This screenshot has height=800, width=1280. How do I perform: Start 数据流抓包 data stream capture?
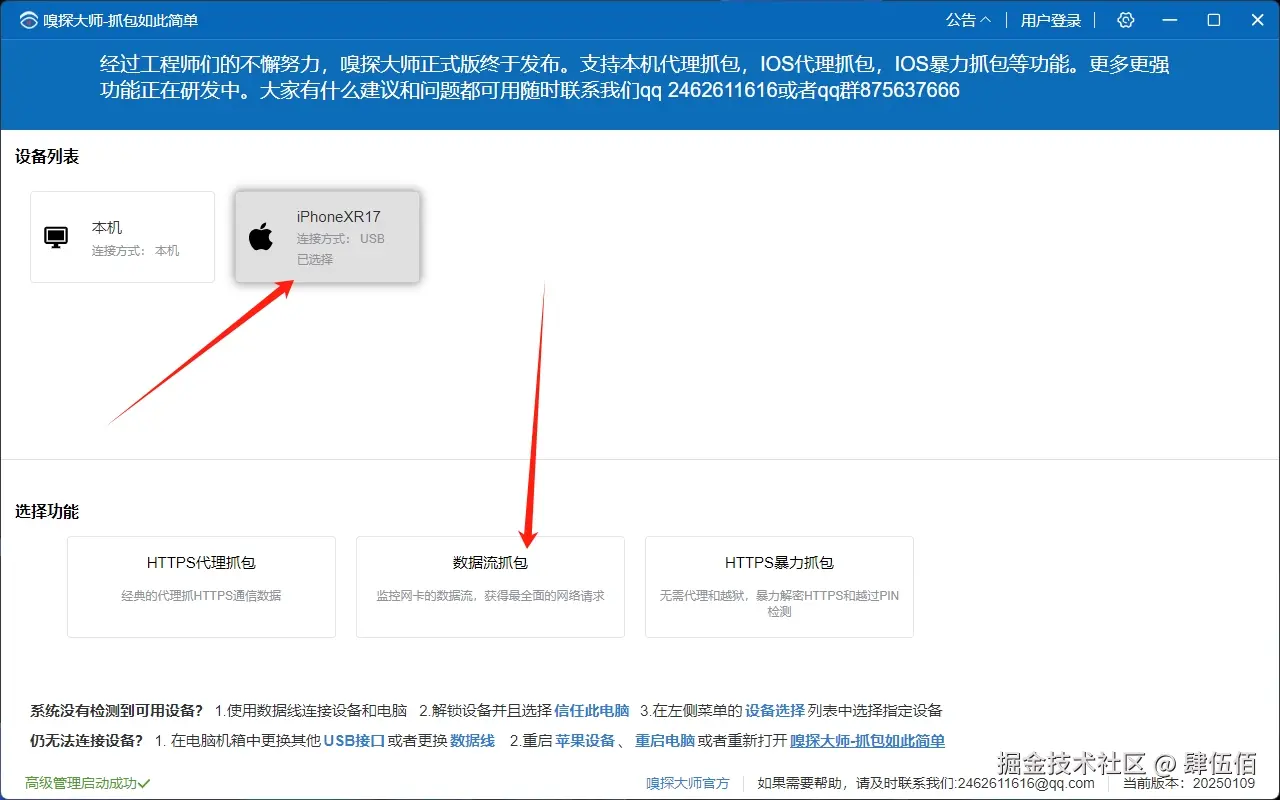[489, 586]
